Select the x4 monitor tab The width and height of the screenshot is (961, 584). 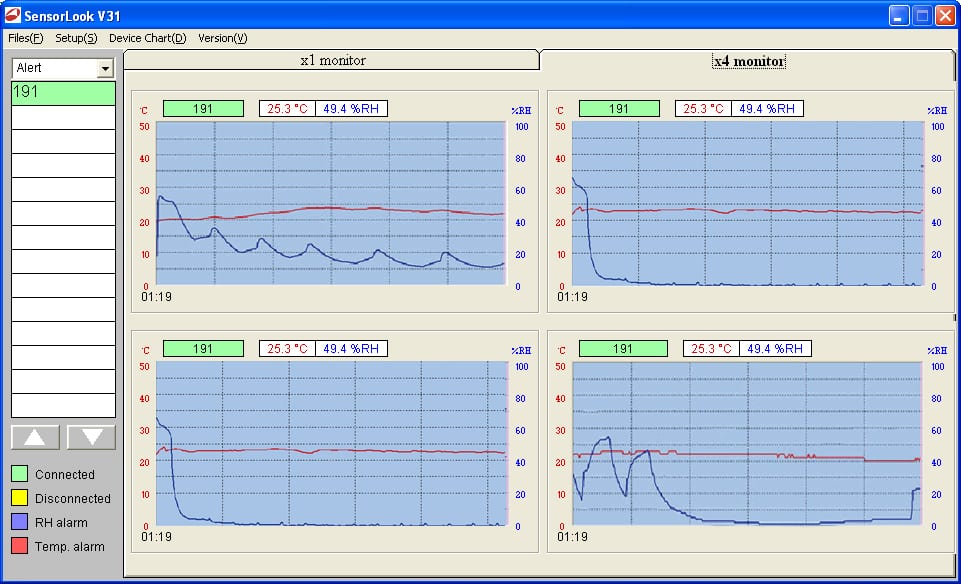tap(748, 61)
